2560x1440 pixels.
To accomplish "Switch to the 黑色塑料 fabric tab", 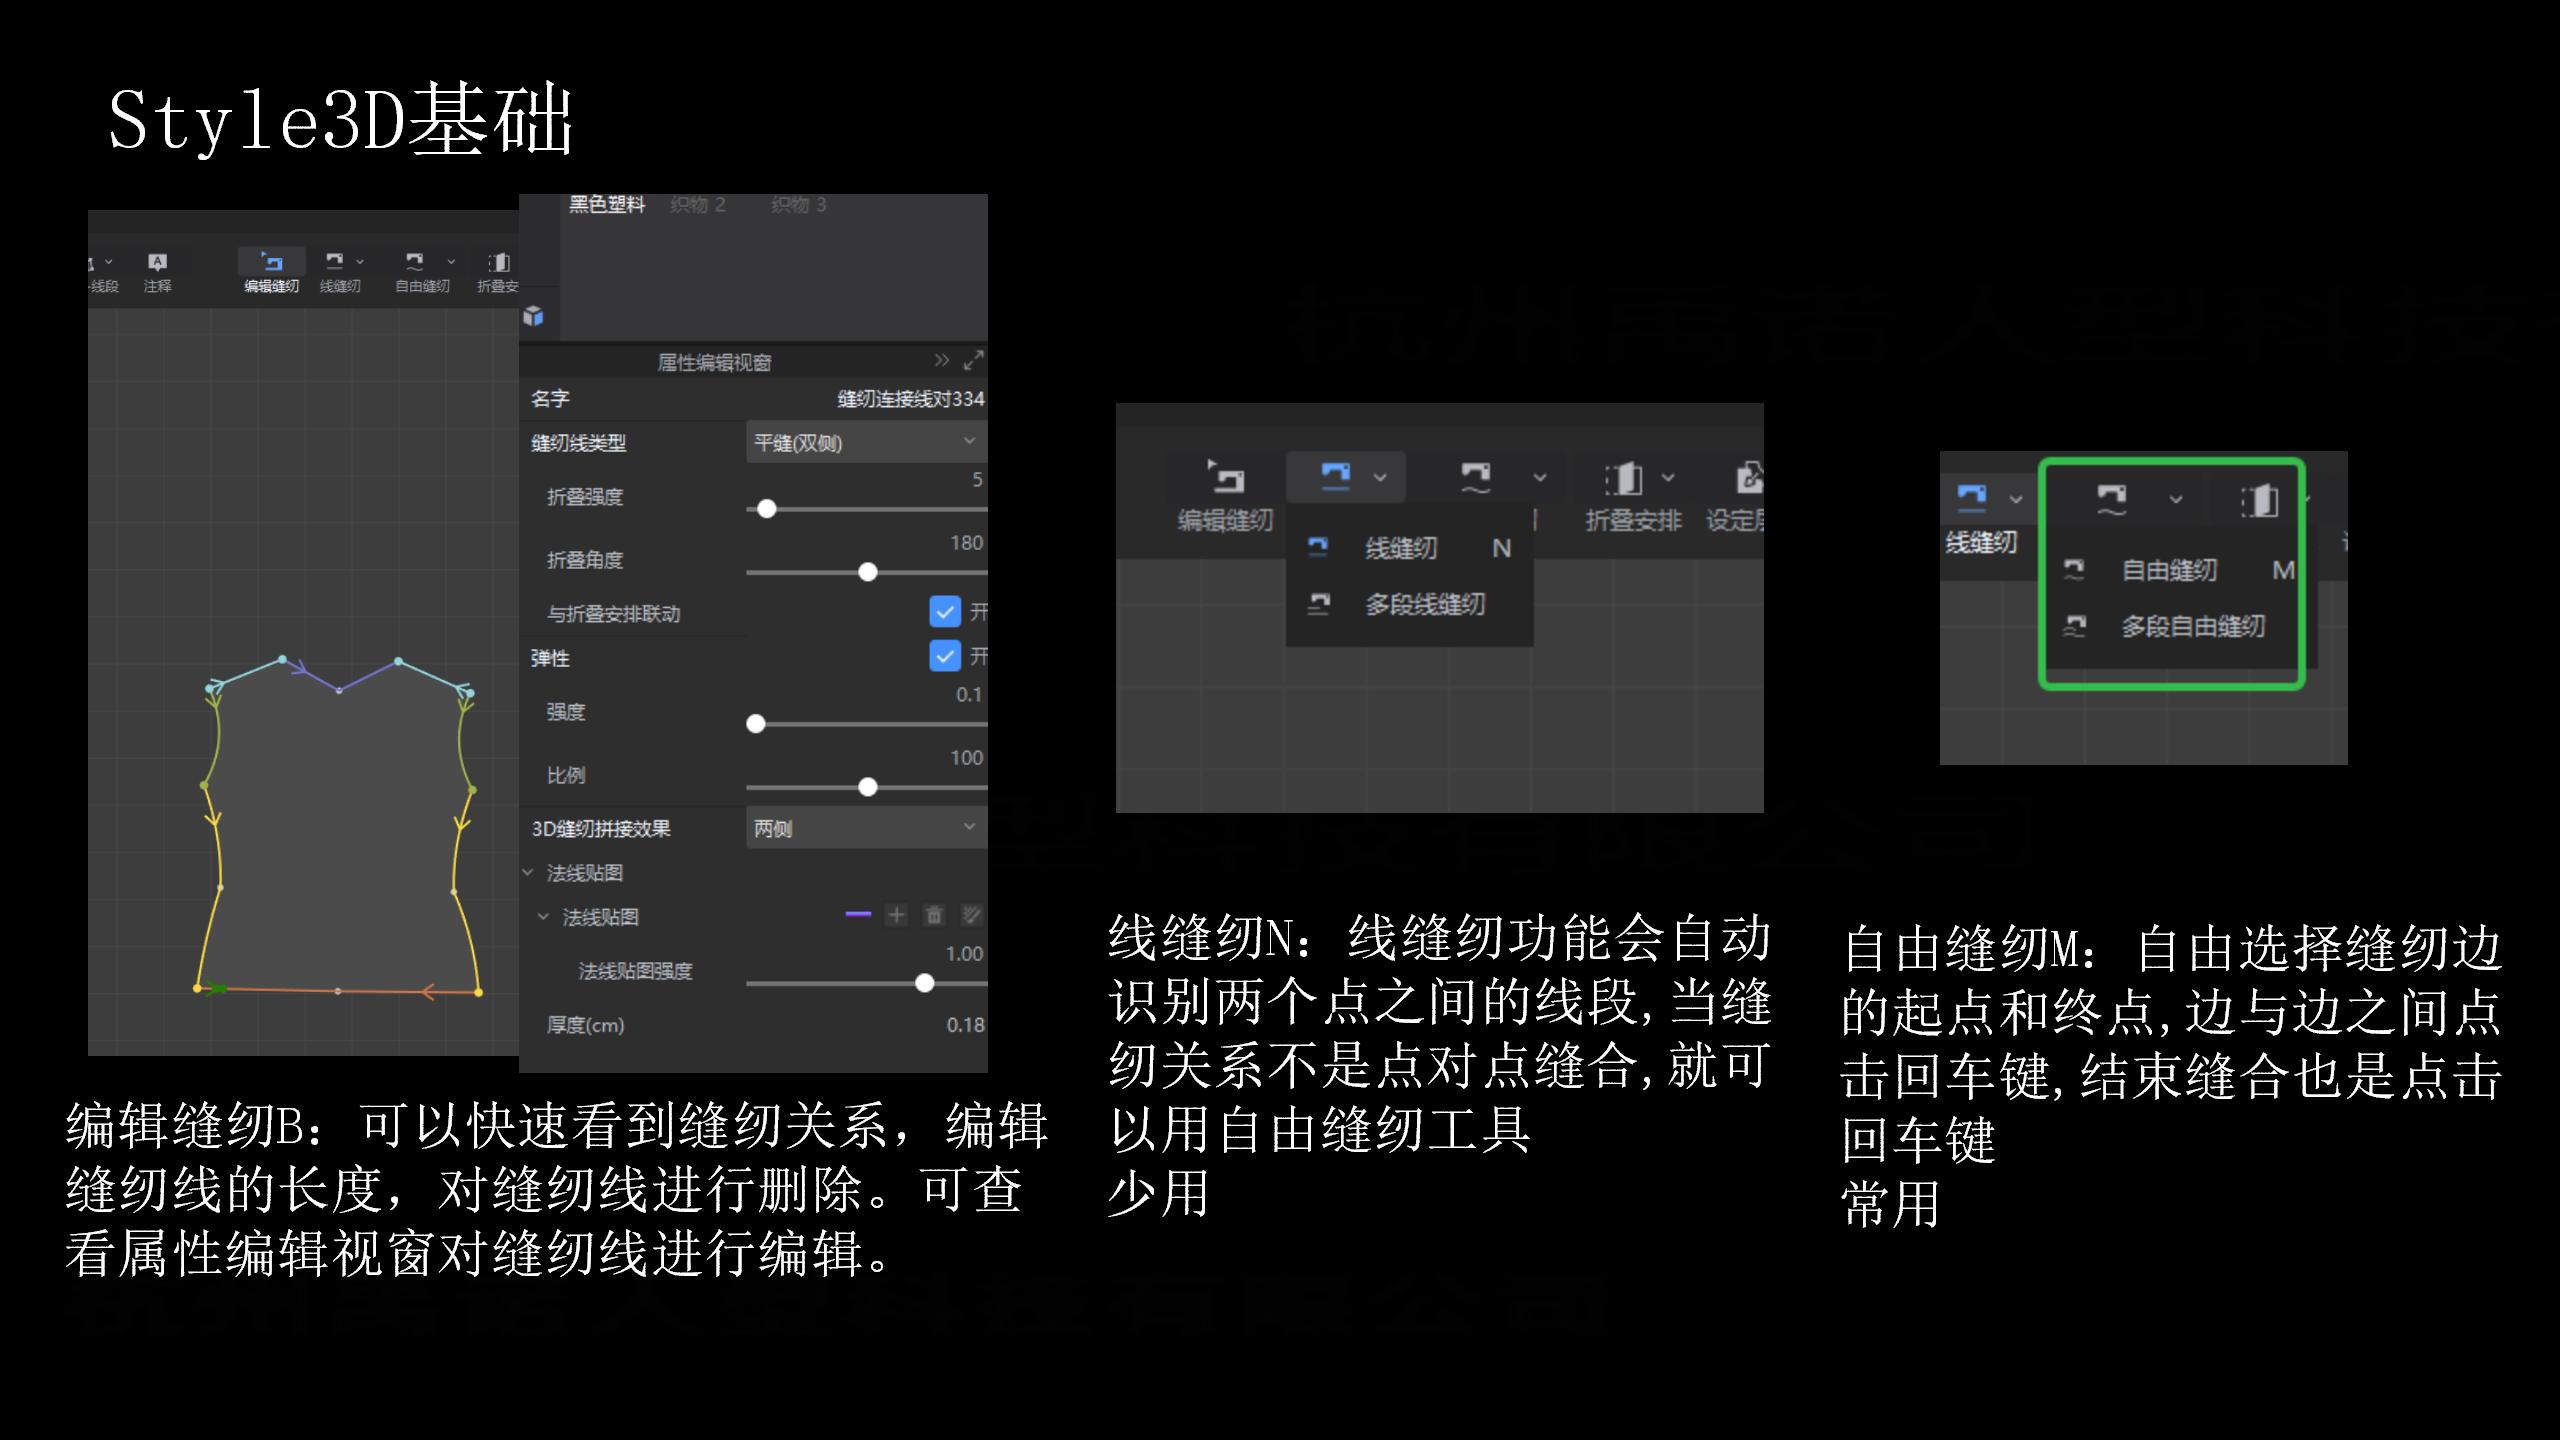I will pos(607,205).
